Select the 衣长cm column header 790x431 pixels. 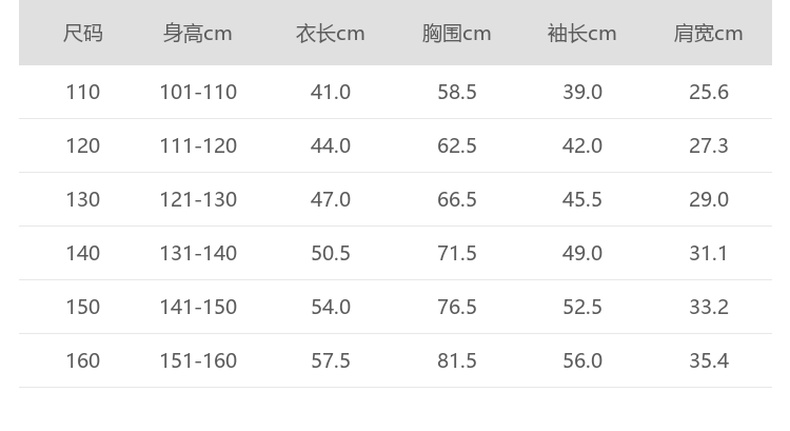tap(330, 34)
